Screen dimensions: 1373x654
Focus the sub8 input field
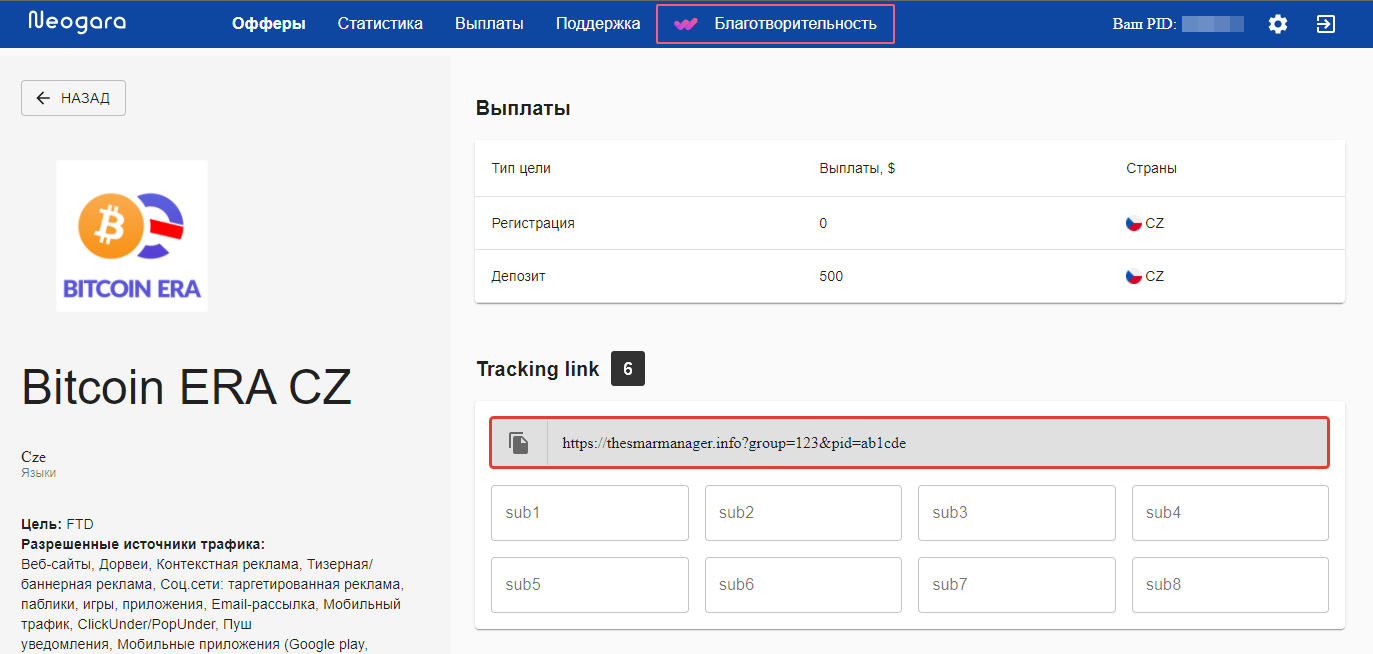1230,585
